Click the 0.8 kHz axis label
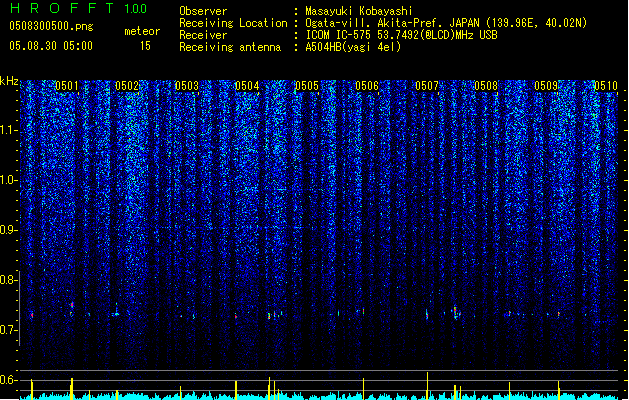629x400 pixels. click(8, 280)
